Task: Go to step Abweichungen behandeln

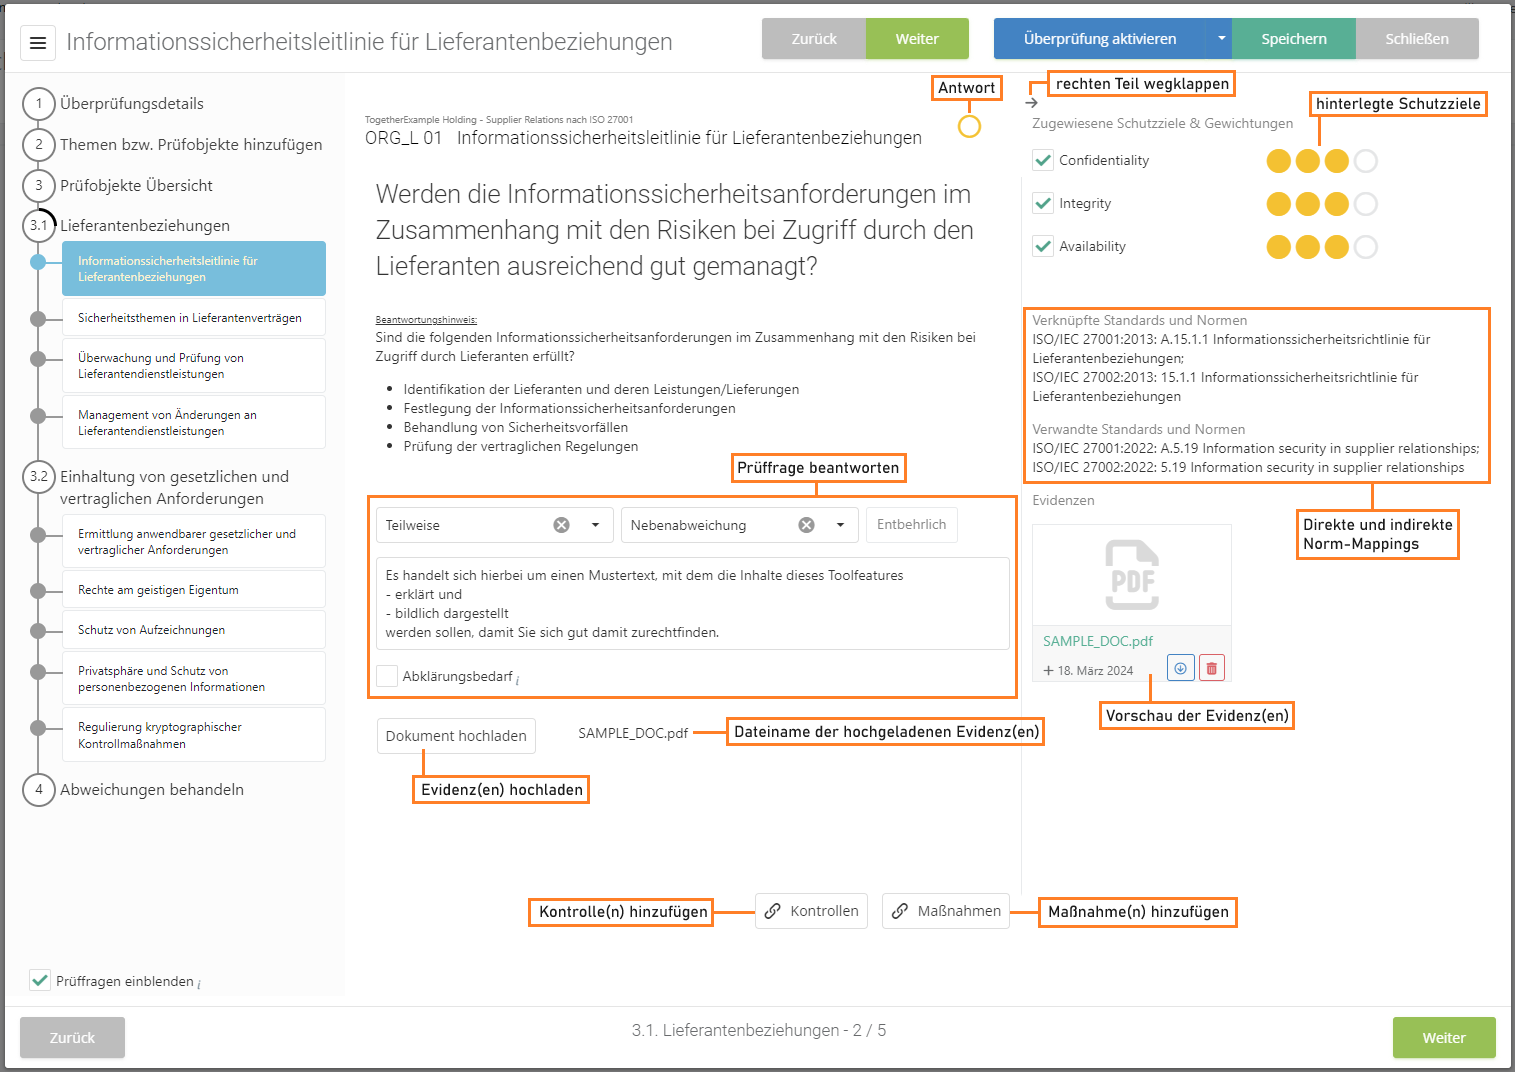Action: pyautogui.click(x=152, y=790)
